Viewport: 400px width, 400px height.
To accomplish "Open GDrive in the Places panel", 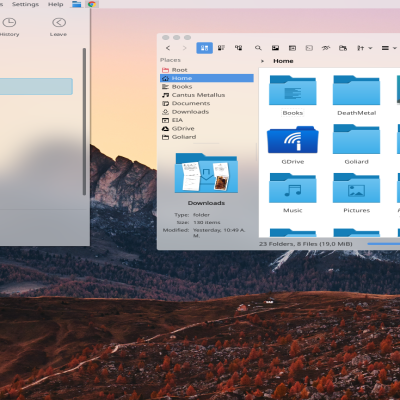I will (207, 128).
